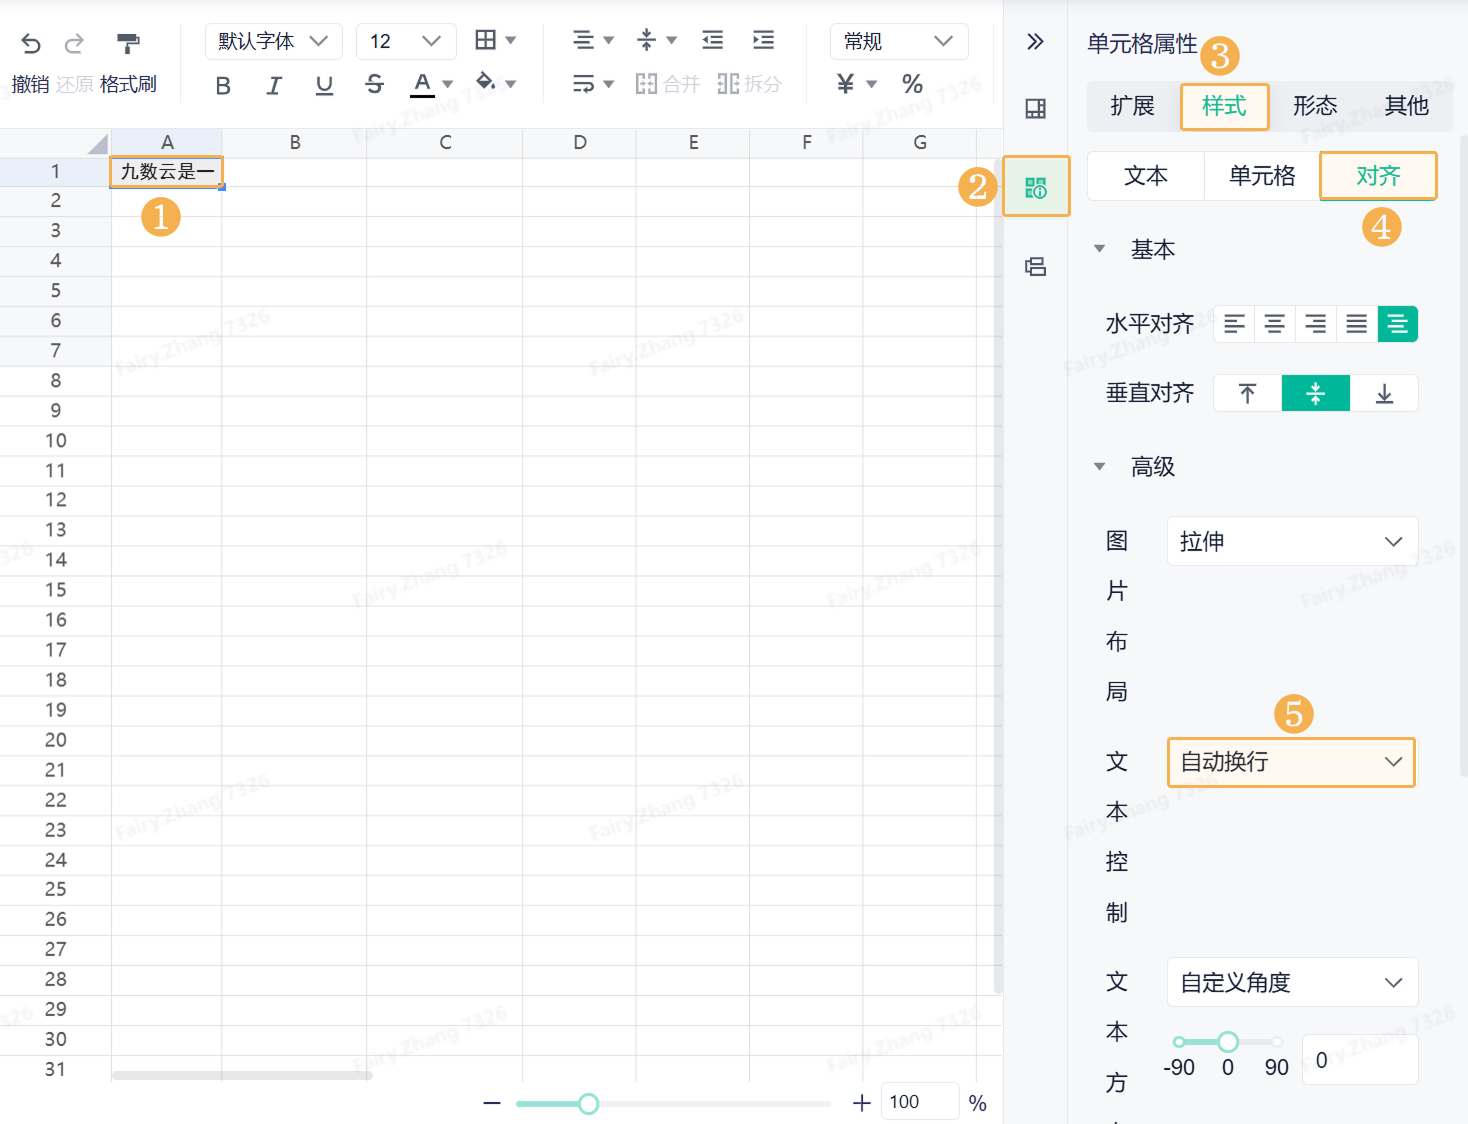Viewport: 1468px width, 1124px height.
Task: Click the text angle slider handle
Action: pyautogui.click(x=1228, y=1042)
